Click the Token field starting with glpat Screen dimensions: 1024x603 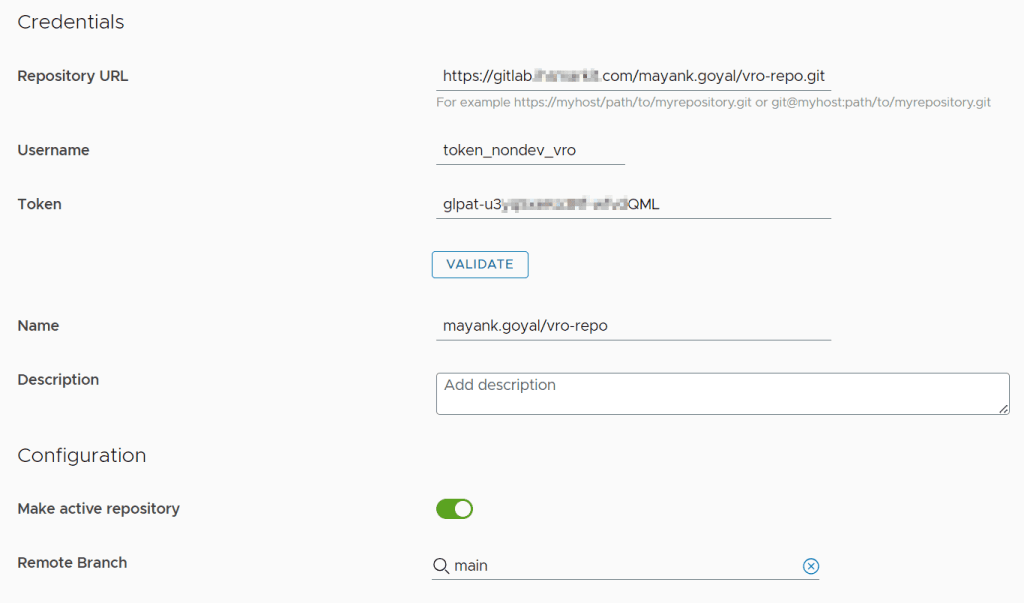633,205
